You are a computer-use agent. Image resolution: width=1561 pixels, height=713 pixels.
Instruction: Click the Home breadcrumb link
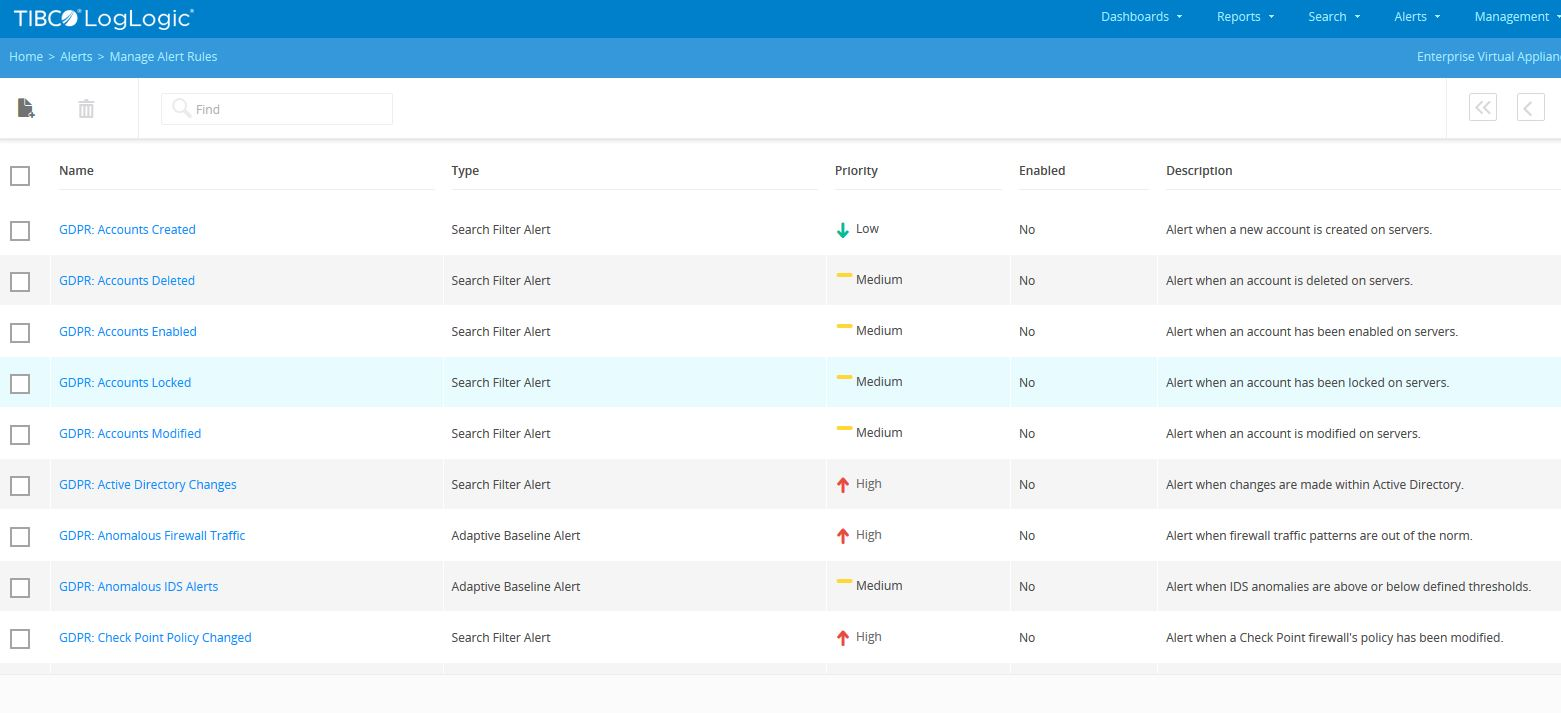pos(26,57)
